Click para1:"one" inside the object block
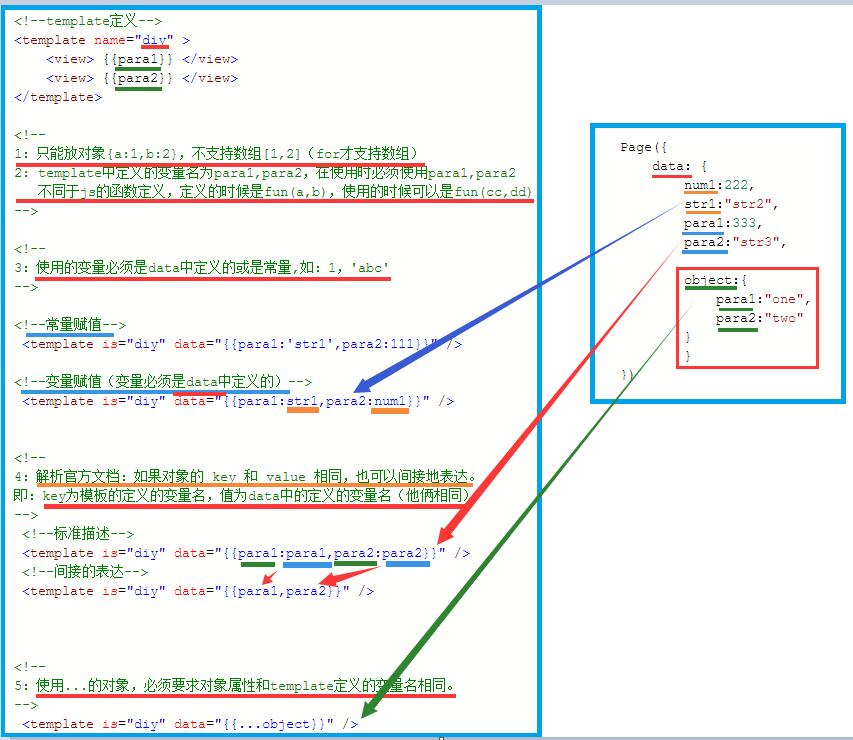 coord(762,300)
